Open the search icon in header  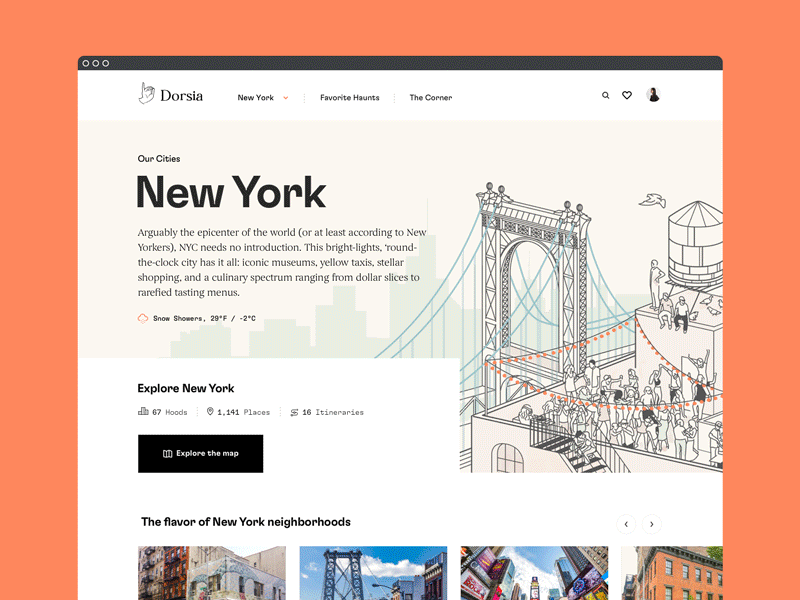(606, 95)
